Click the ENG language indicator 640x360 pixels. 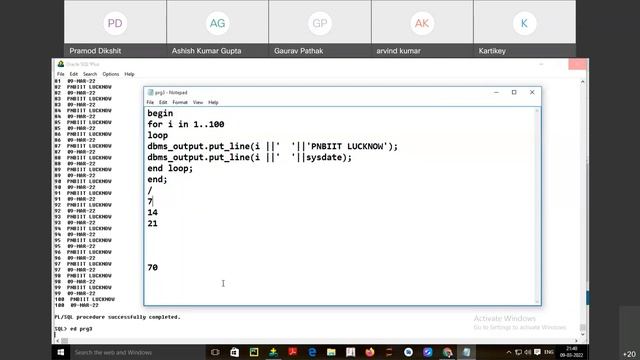tap(549, 352)
